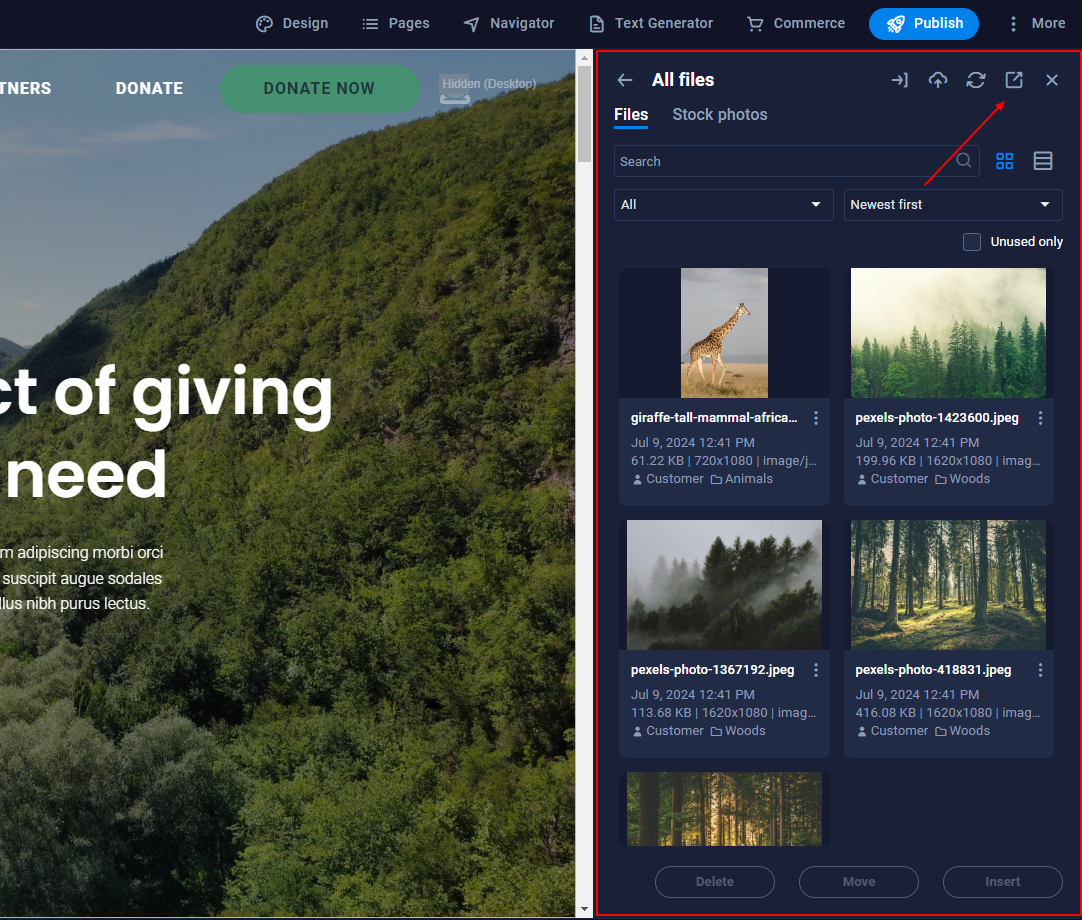Click the DONATE nav link
Viewport: 1082px width, 920px height.
pyautogui.click(x=149, y=88)
